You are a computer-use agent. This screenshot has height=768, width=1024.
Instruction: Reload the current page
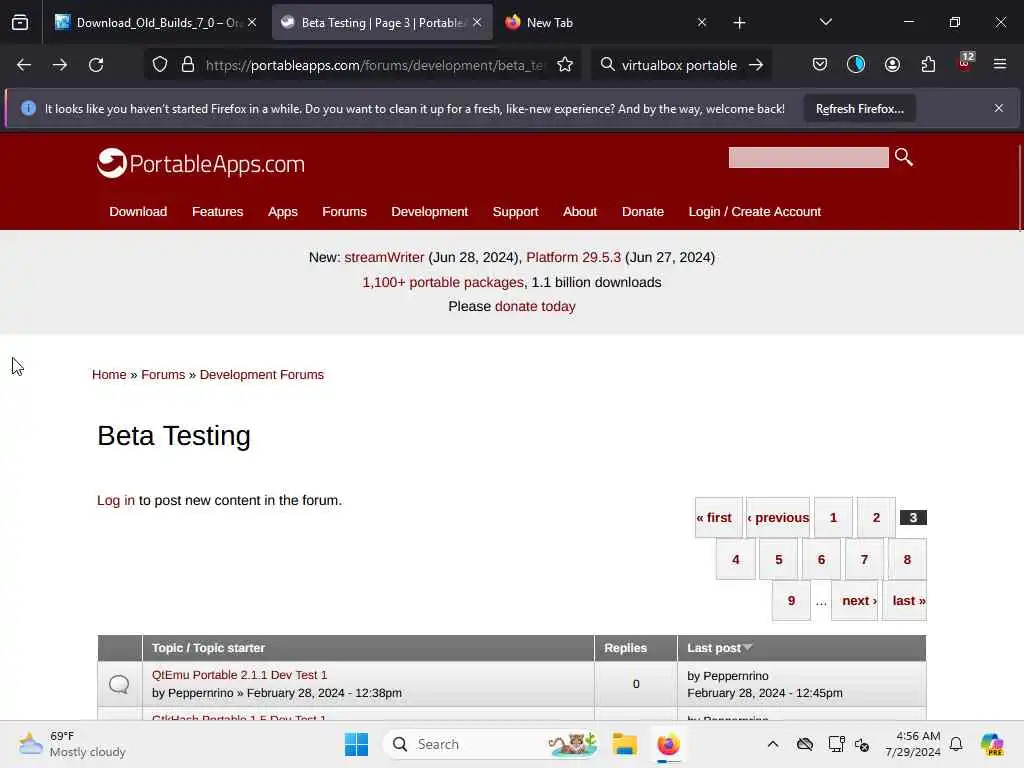click(x=96, y=65)
